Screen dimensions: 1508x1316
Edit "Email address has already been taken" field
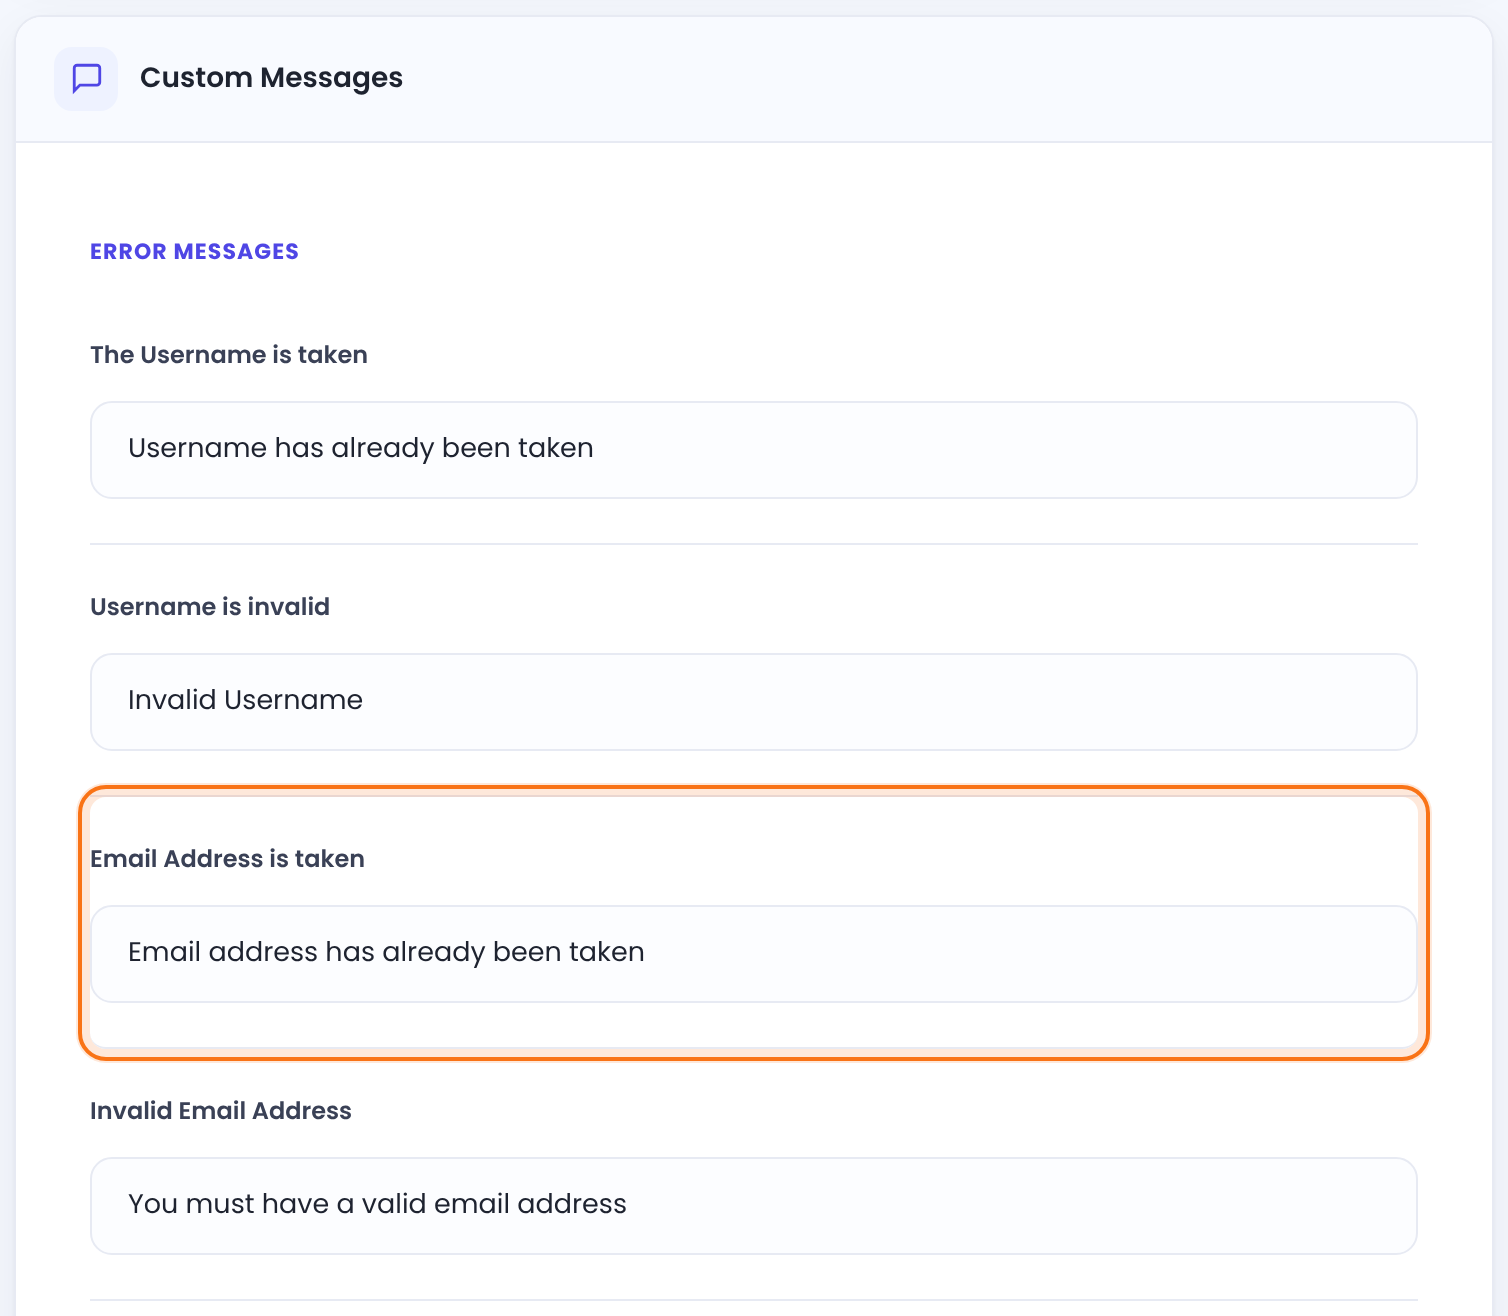pos(754,954)
